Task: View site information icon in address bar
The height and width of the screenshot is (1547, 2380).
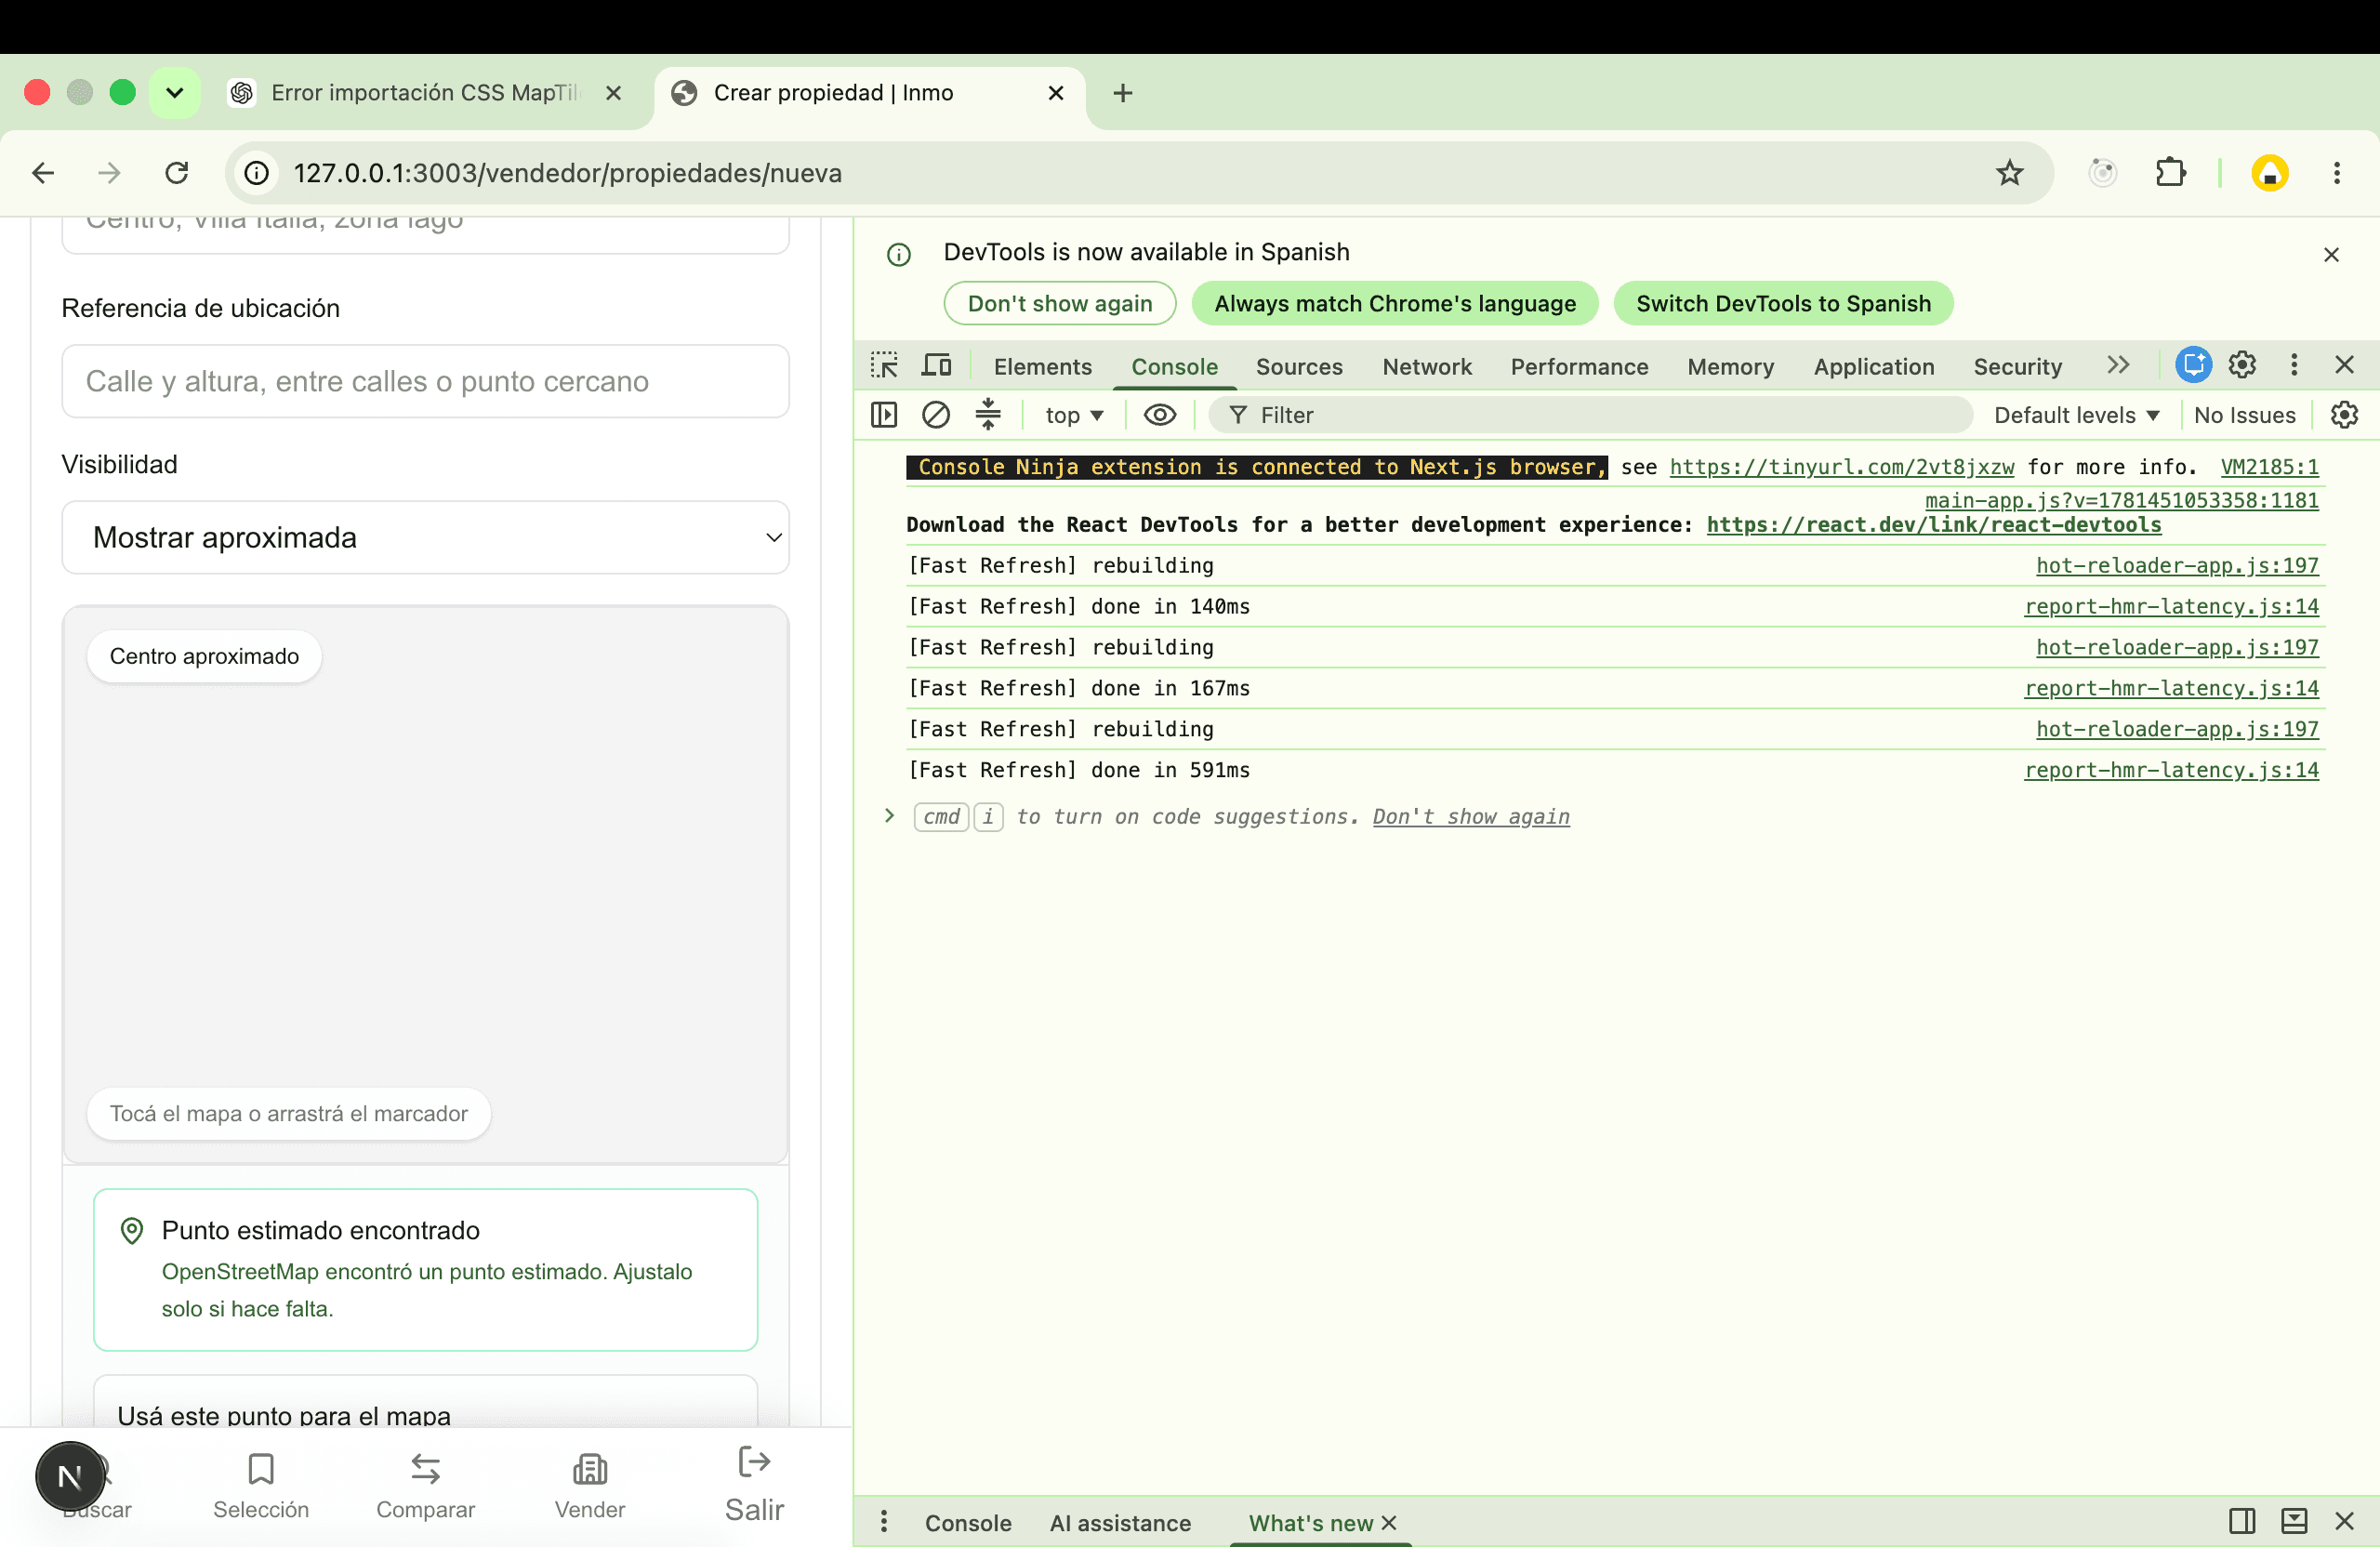Action: click(257, 173)
